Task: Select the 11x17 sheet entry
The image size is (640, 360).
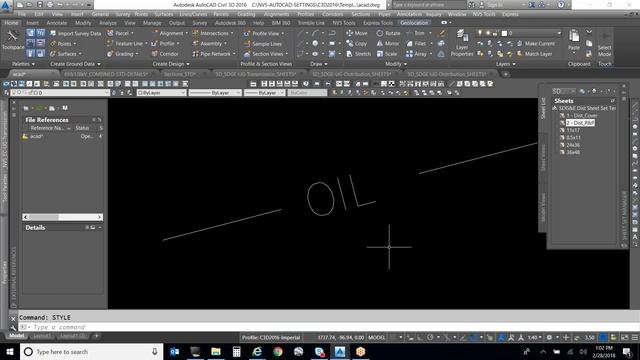Action: pyautogui.click(x=573, y=130)
